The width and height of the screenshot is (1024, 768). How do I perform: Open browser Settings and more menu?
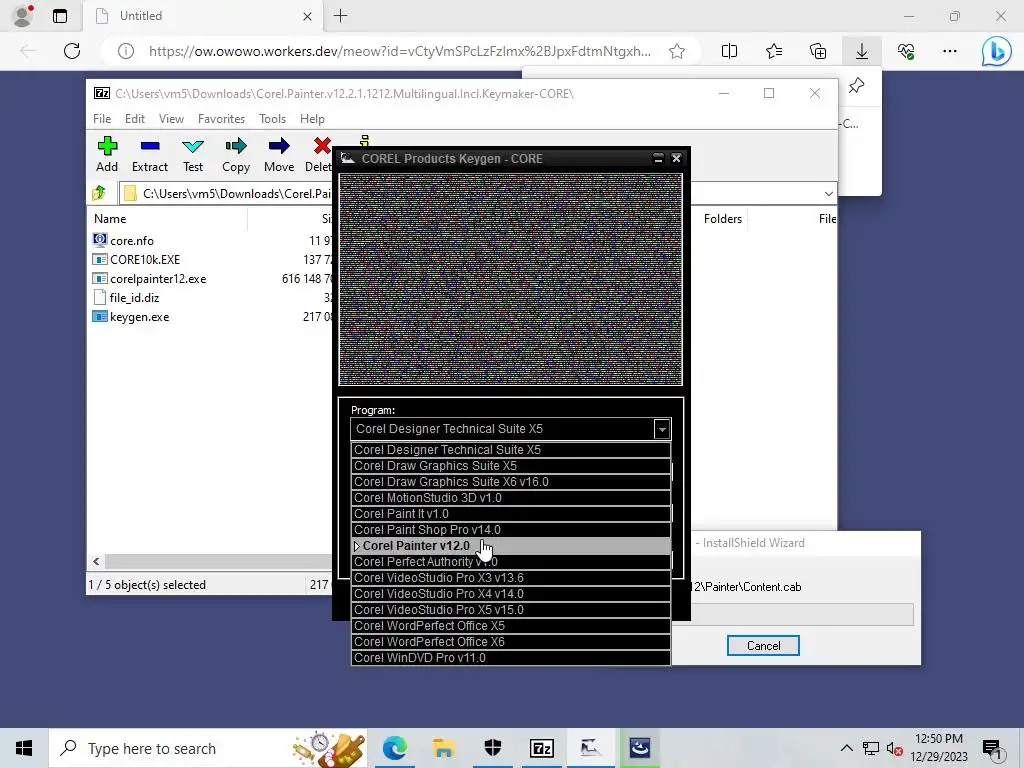(950, 51)
